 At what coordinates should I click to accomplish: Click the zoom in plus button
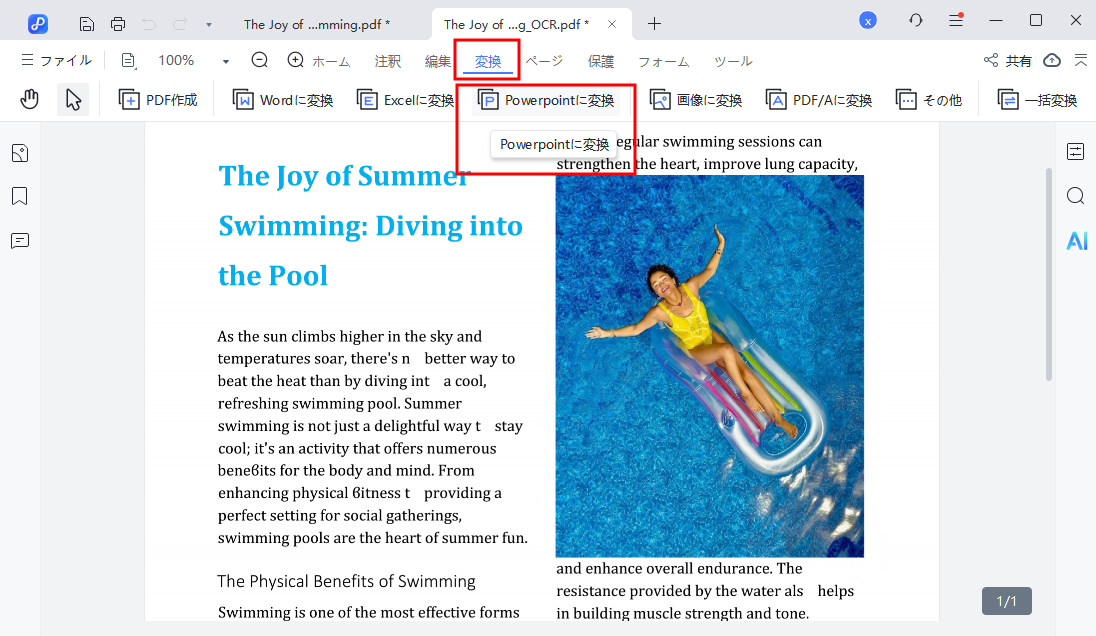click(295, 60)
